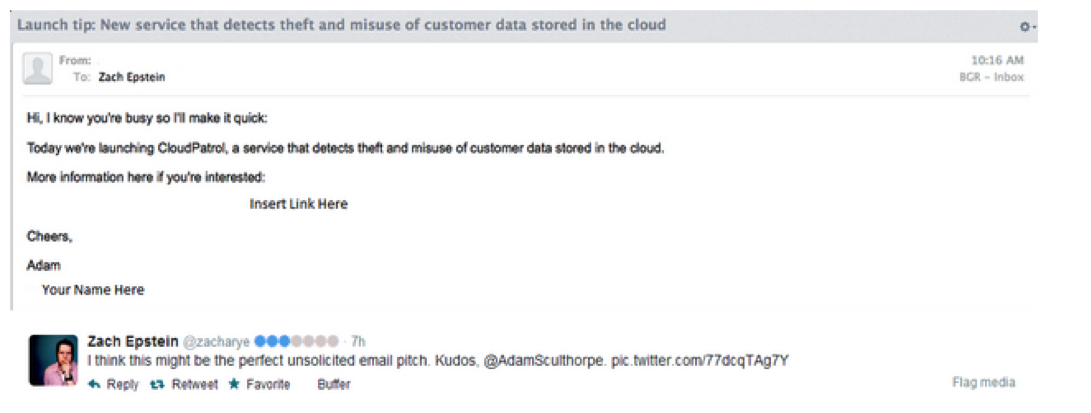Click the sender's blank avatar placeholder
This screenshot has height=413, width=1091.
(38, 69)
